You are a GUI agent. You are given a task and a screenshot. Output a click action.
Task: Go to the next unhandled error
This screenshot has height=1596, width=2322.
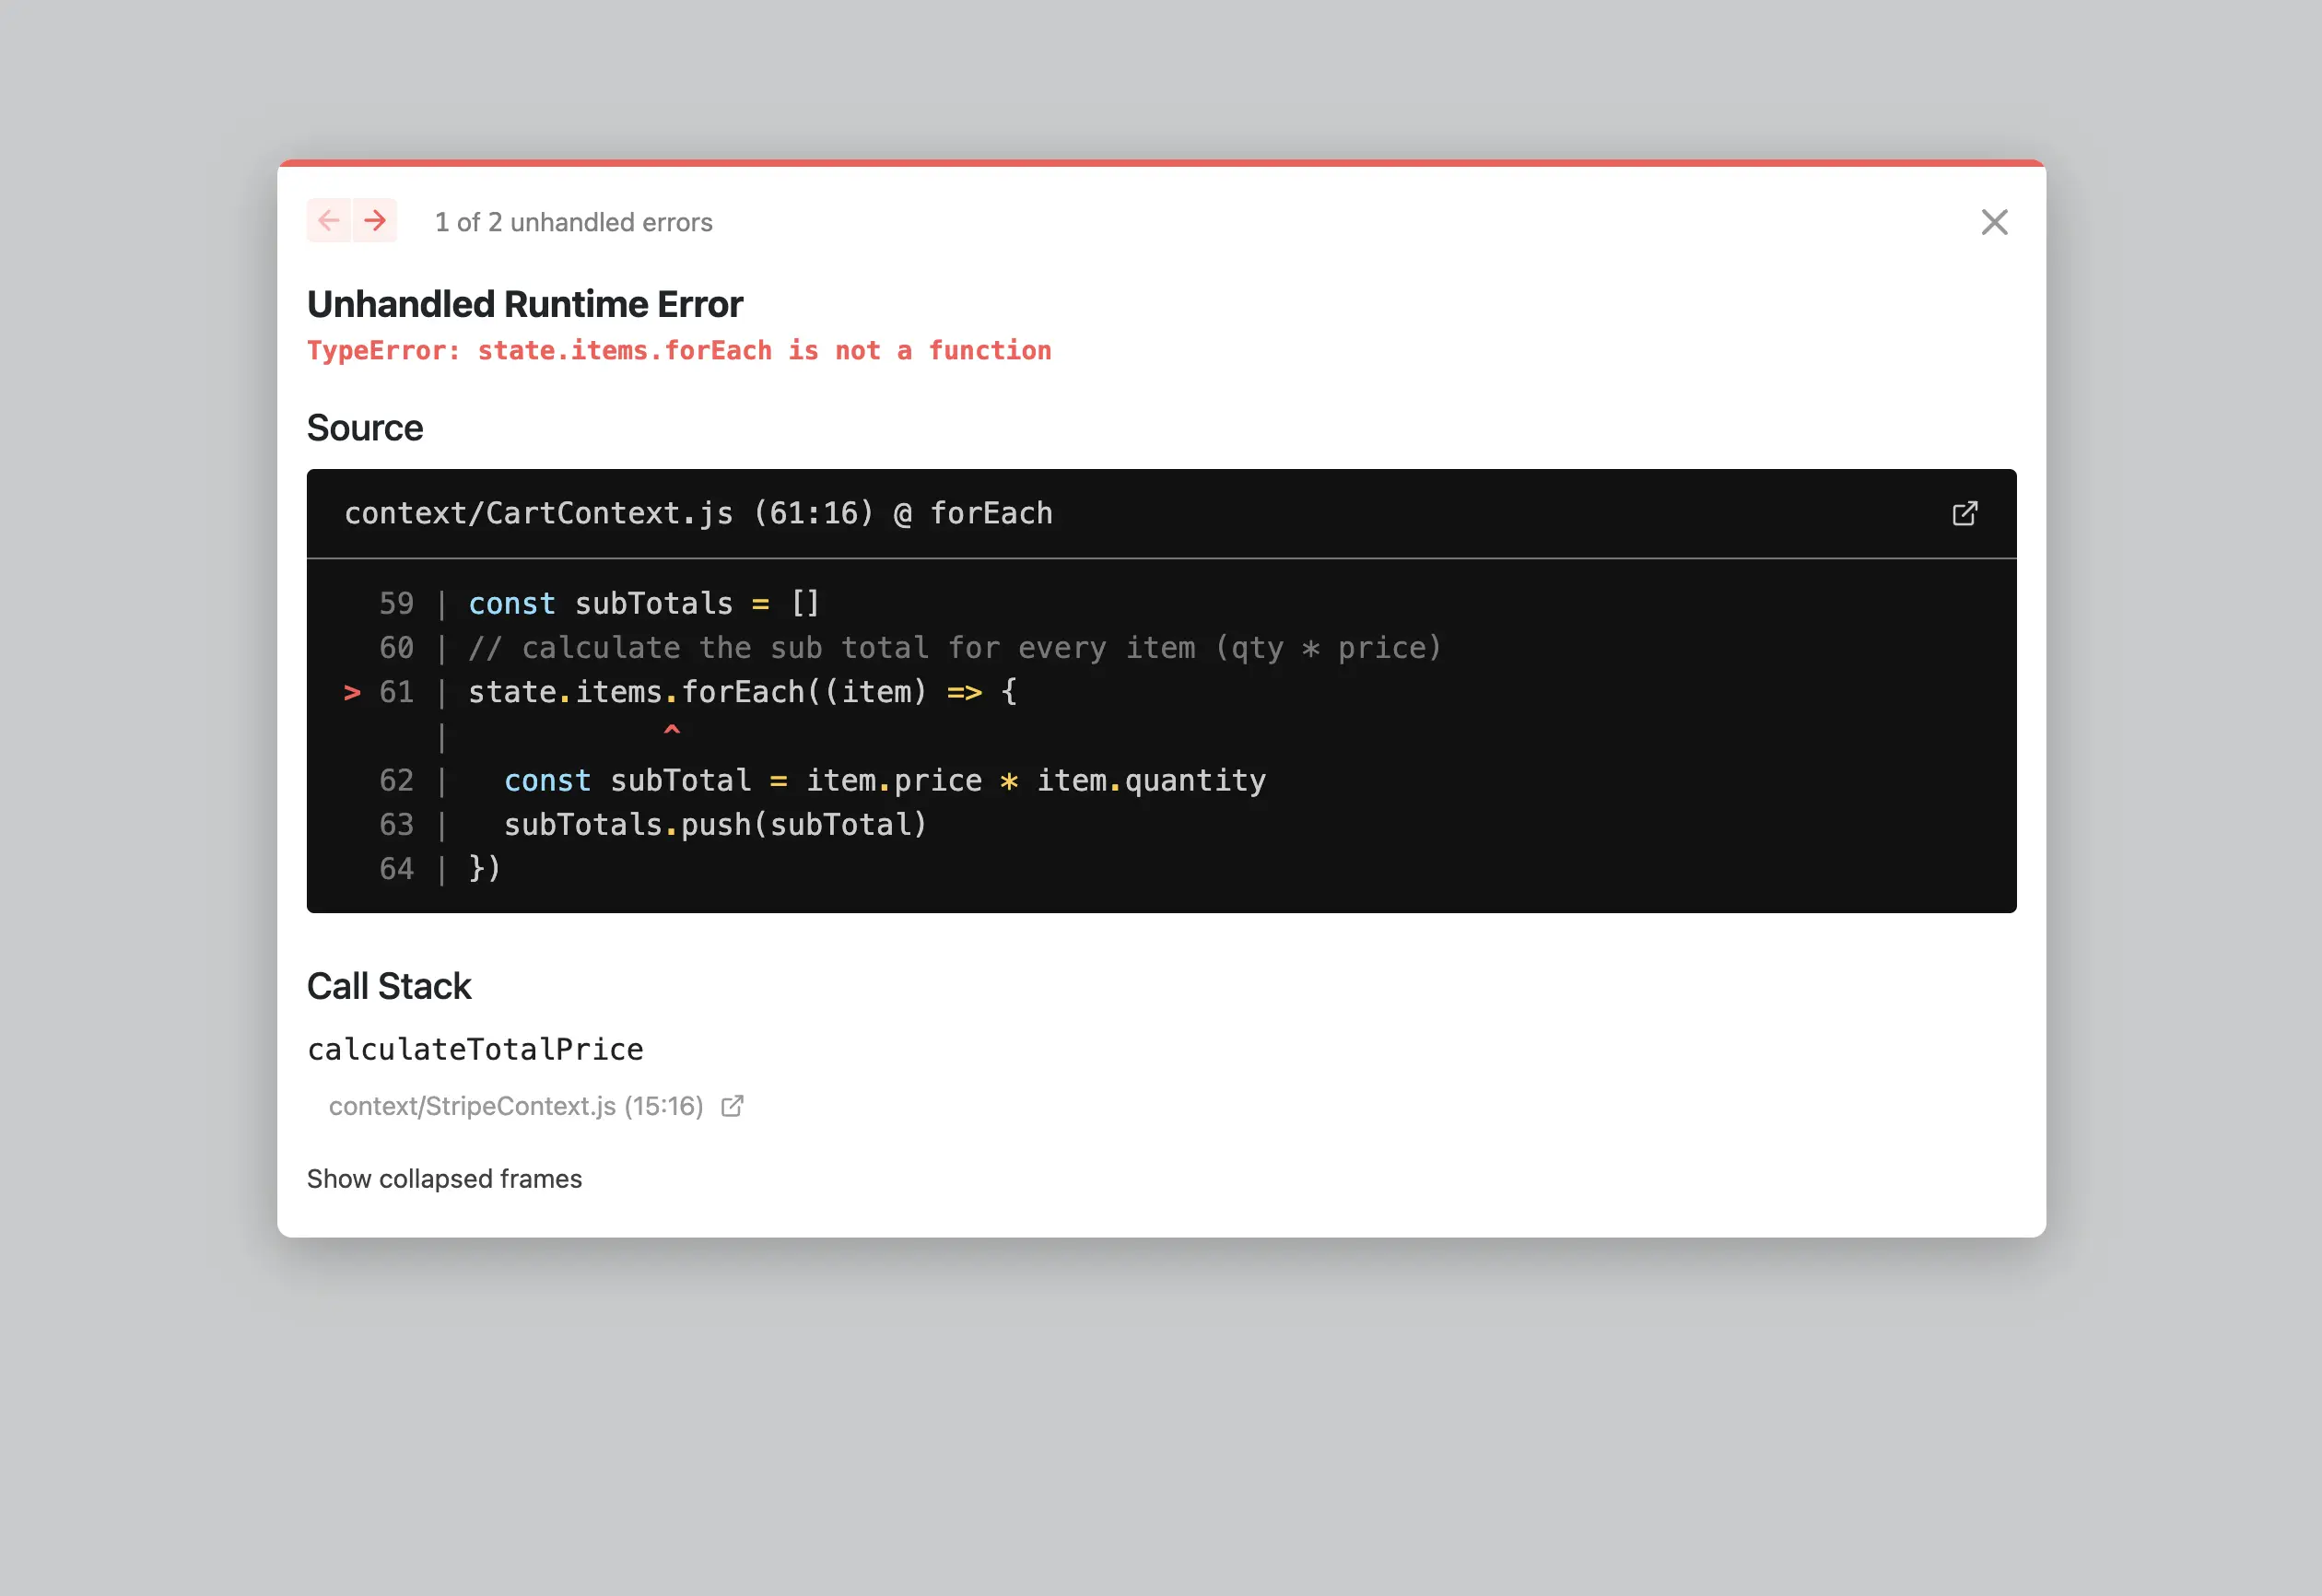375,221
